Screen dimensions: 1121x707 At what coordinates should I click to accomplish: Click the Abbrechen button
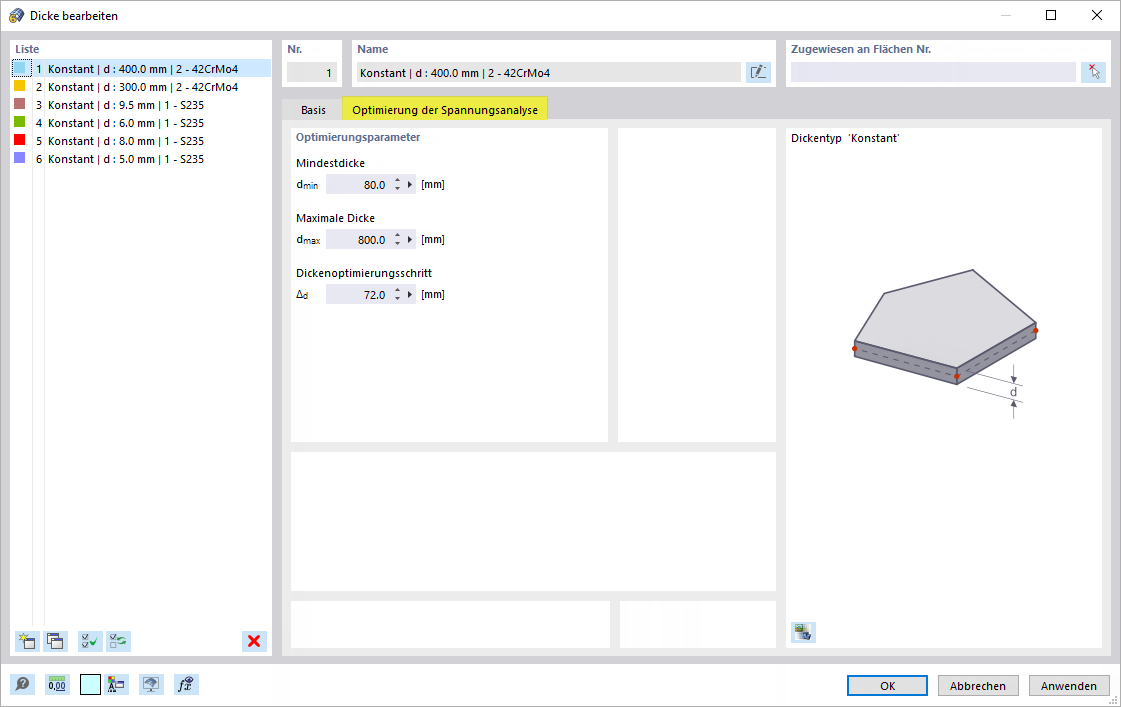tap(978, 686)
